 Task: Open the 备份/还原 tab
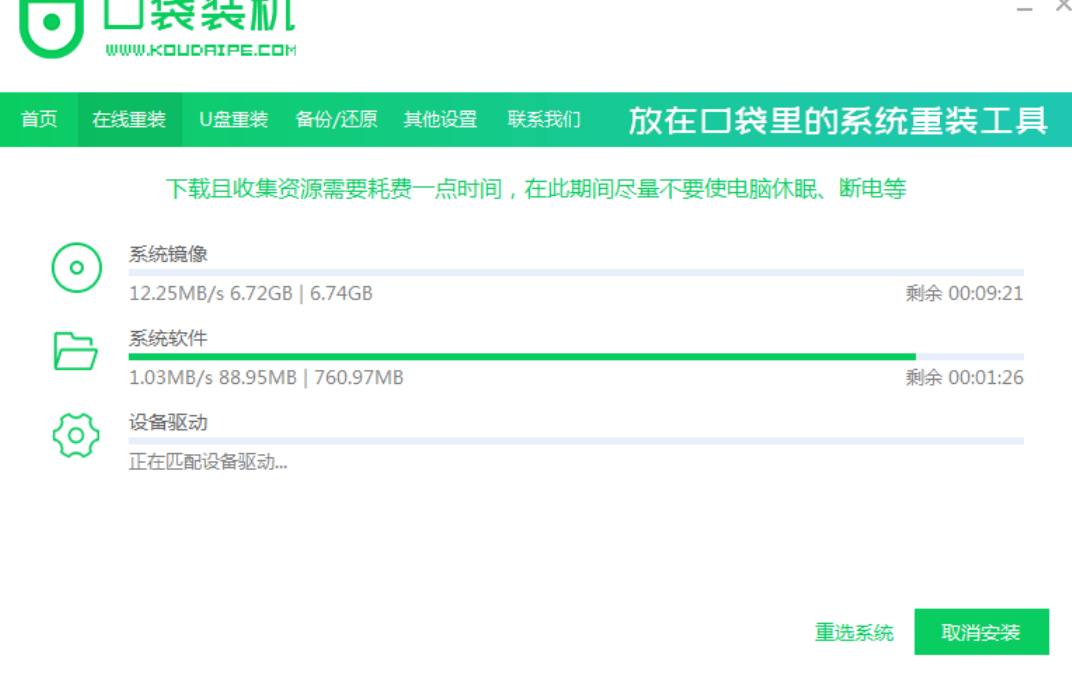(x=336, y=120)
